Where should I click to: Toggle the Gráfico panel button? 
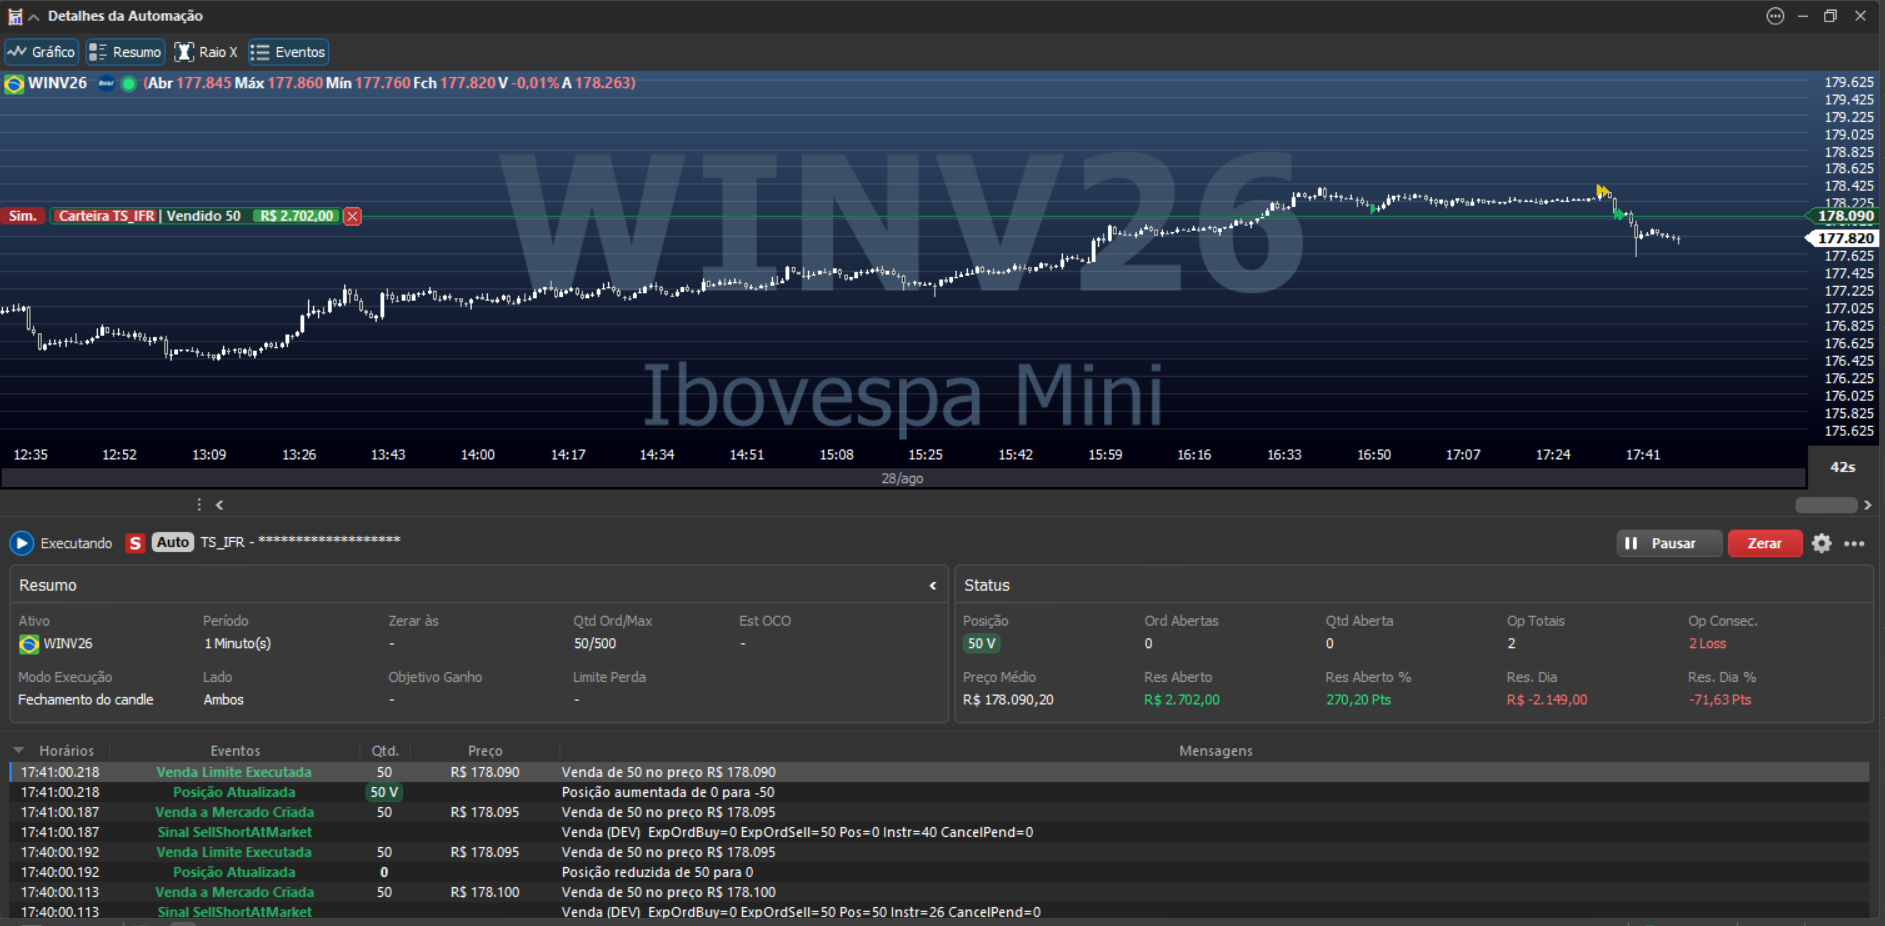click(x=42, y=52)
